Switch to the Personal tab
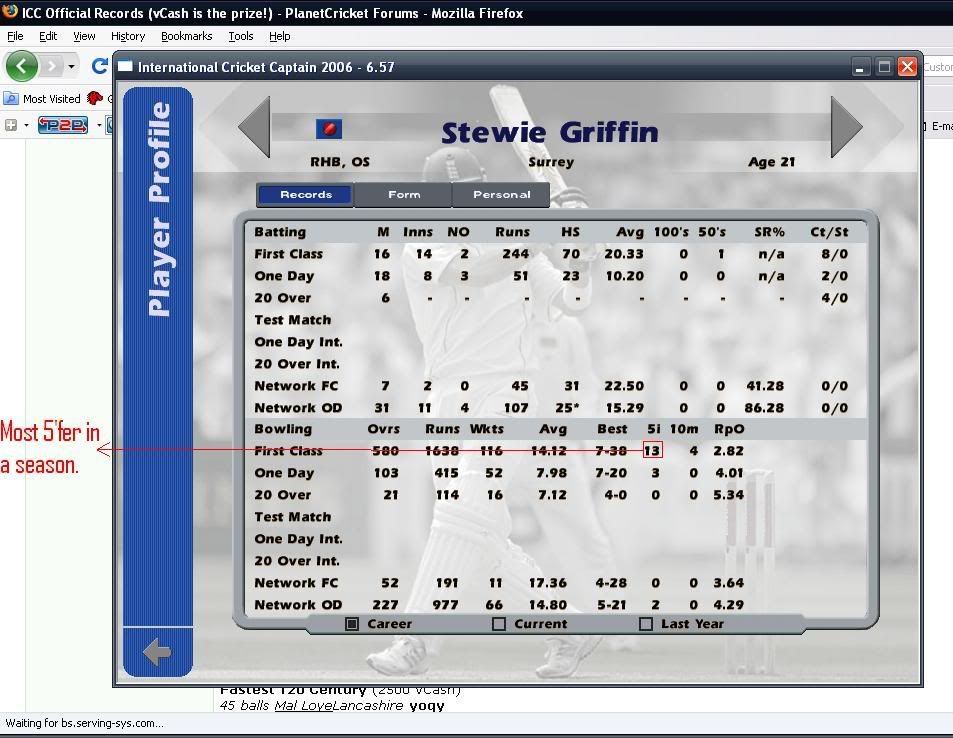Viewport: 953px width, 738px height. coord(501,195)
